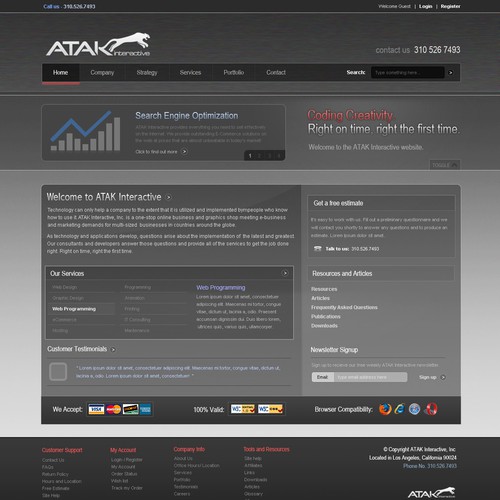Click footer Return Policy link
The image size is (500, 500).
tap(55, 474)
